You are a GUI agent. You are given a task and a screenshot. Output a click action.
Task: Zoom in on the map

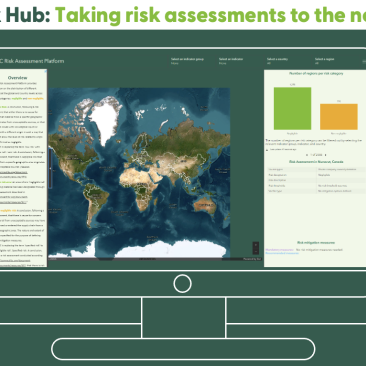tap(256, 245)
